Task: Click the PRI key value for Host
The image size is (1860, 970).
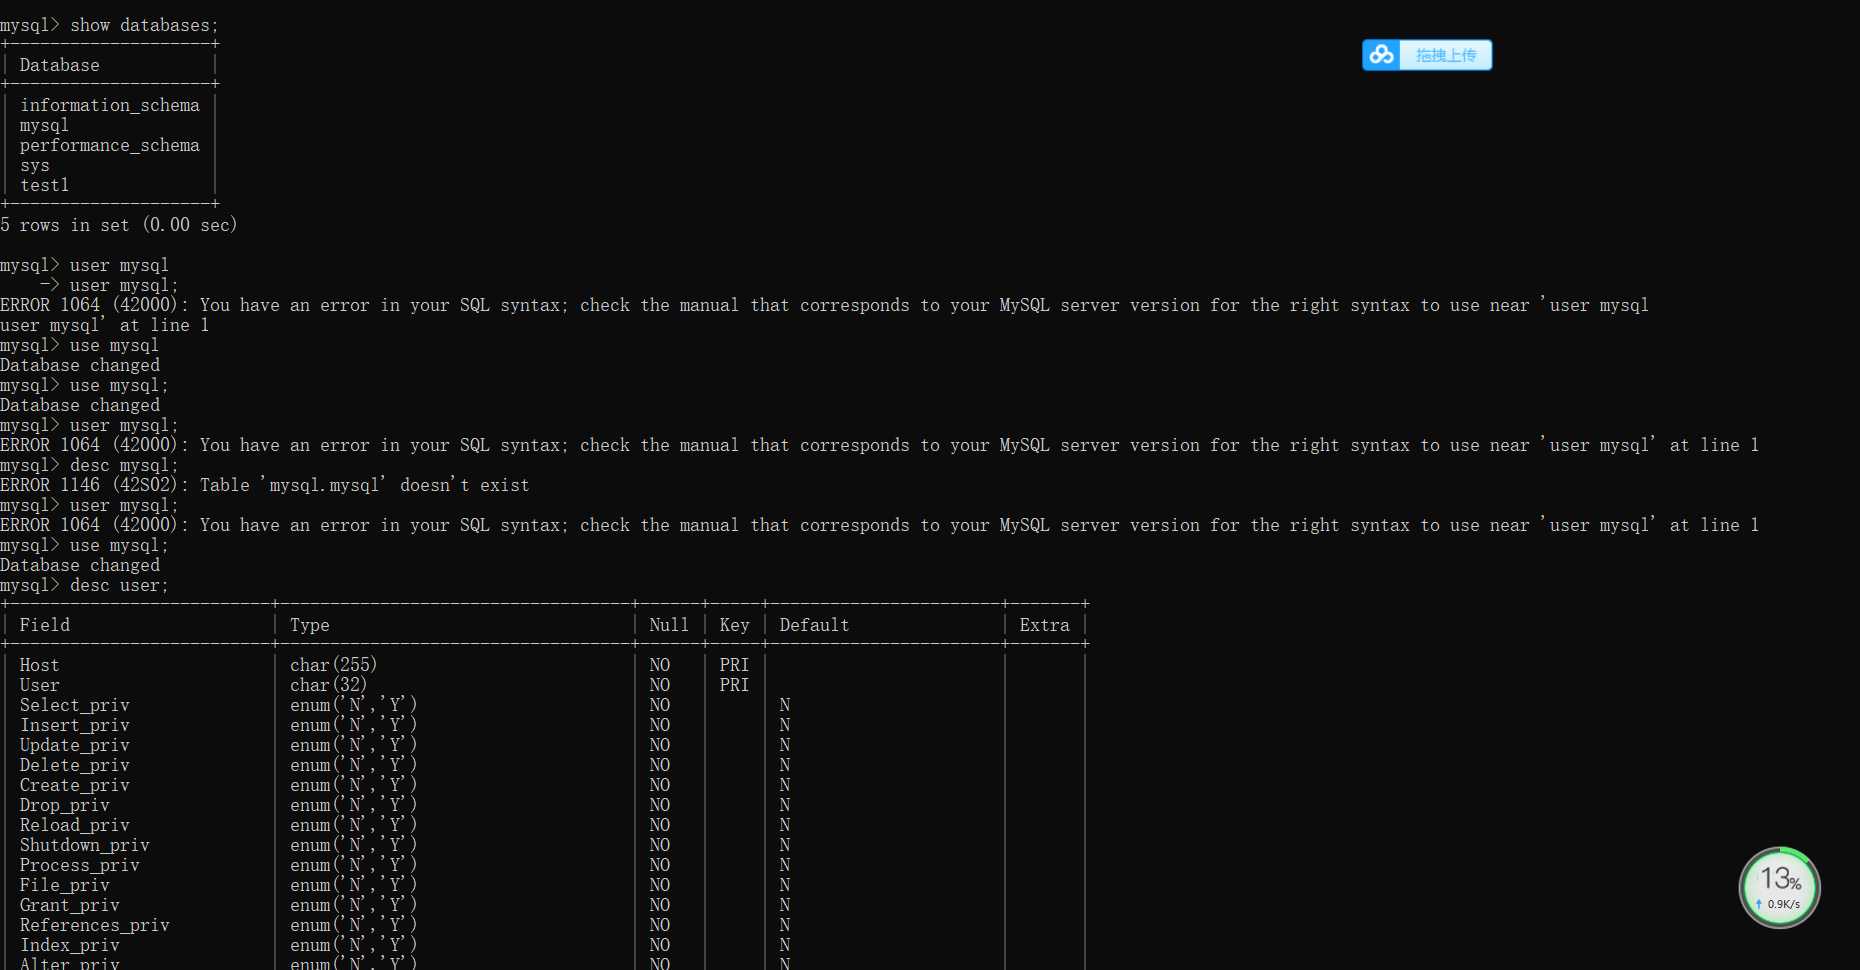Action: tap(734, 665)
